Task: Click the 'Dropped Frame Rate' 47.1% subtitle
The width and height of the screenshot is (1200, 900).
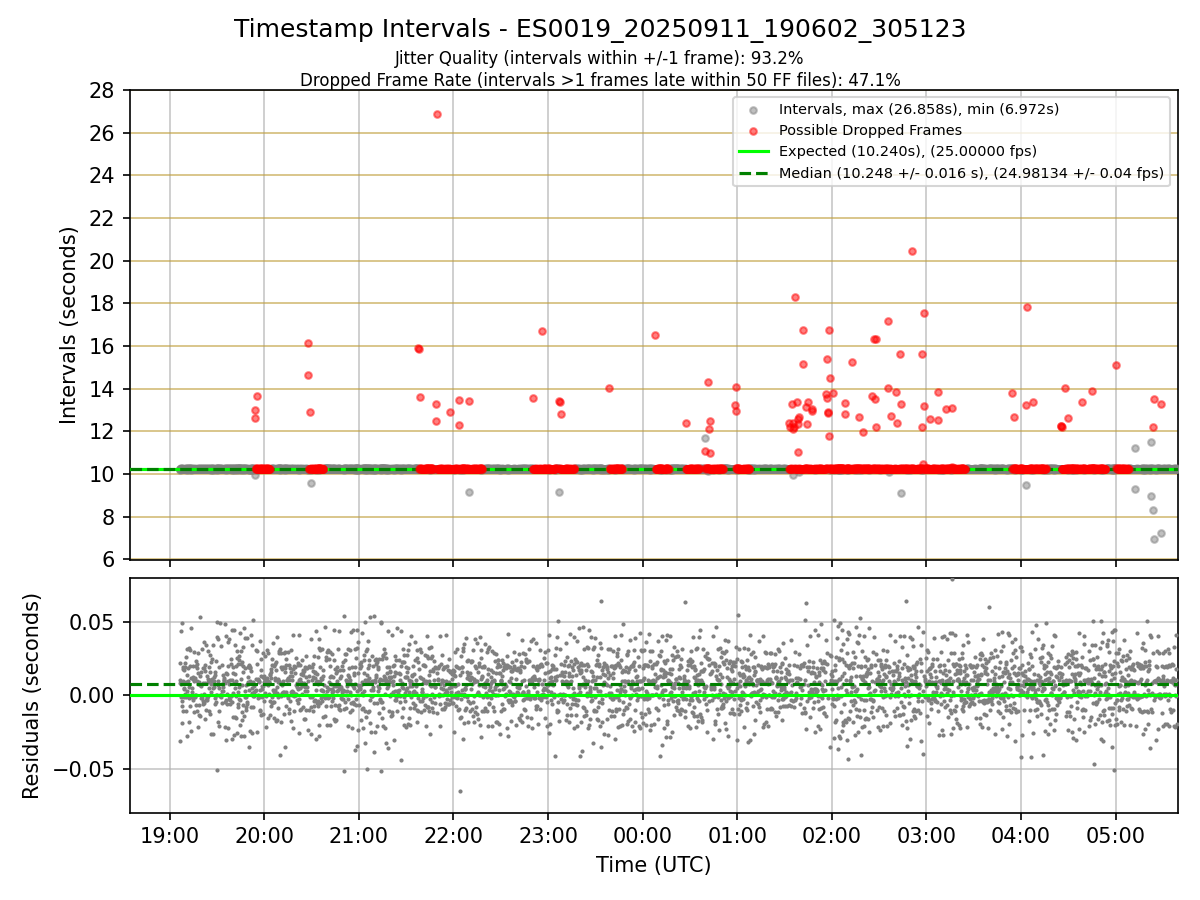Action: (600, 80)
